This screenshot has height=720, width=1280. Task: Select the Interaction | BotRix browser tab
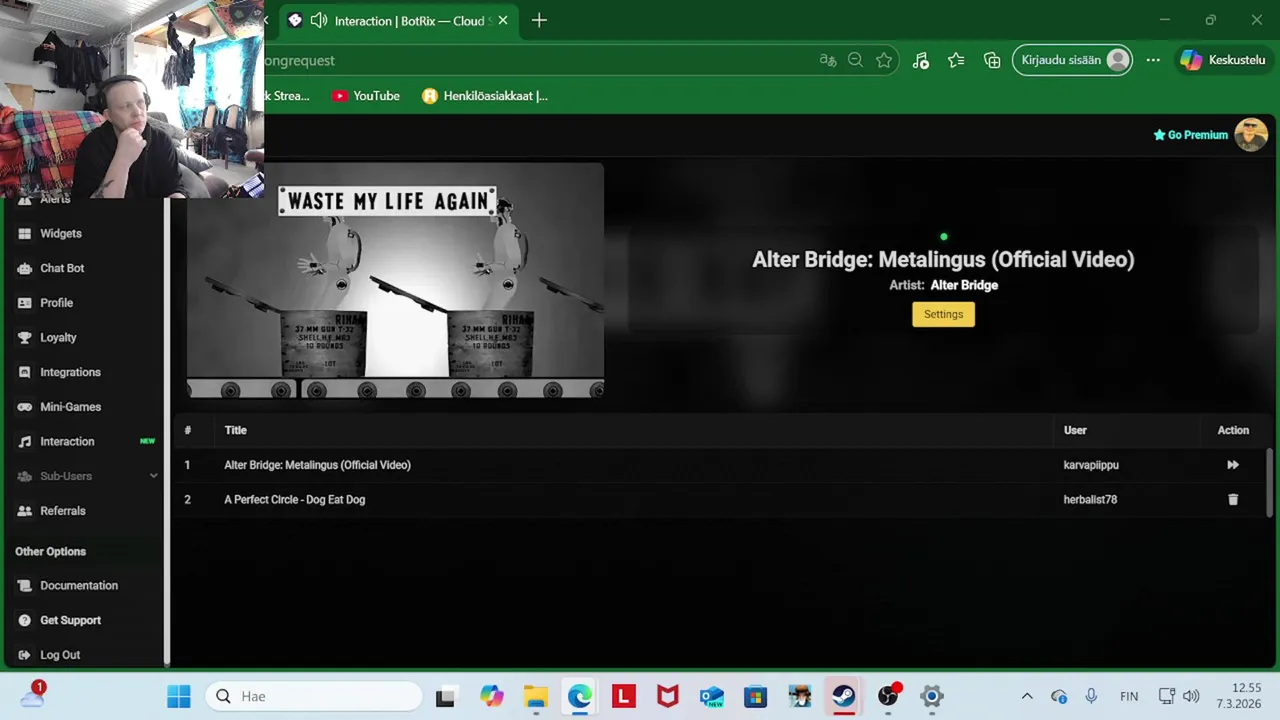398,21
